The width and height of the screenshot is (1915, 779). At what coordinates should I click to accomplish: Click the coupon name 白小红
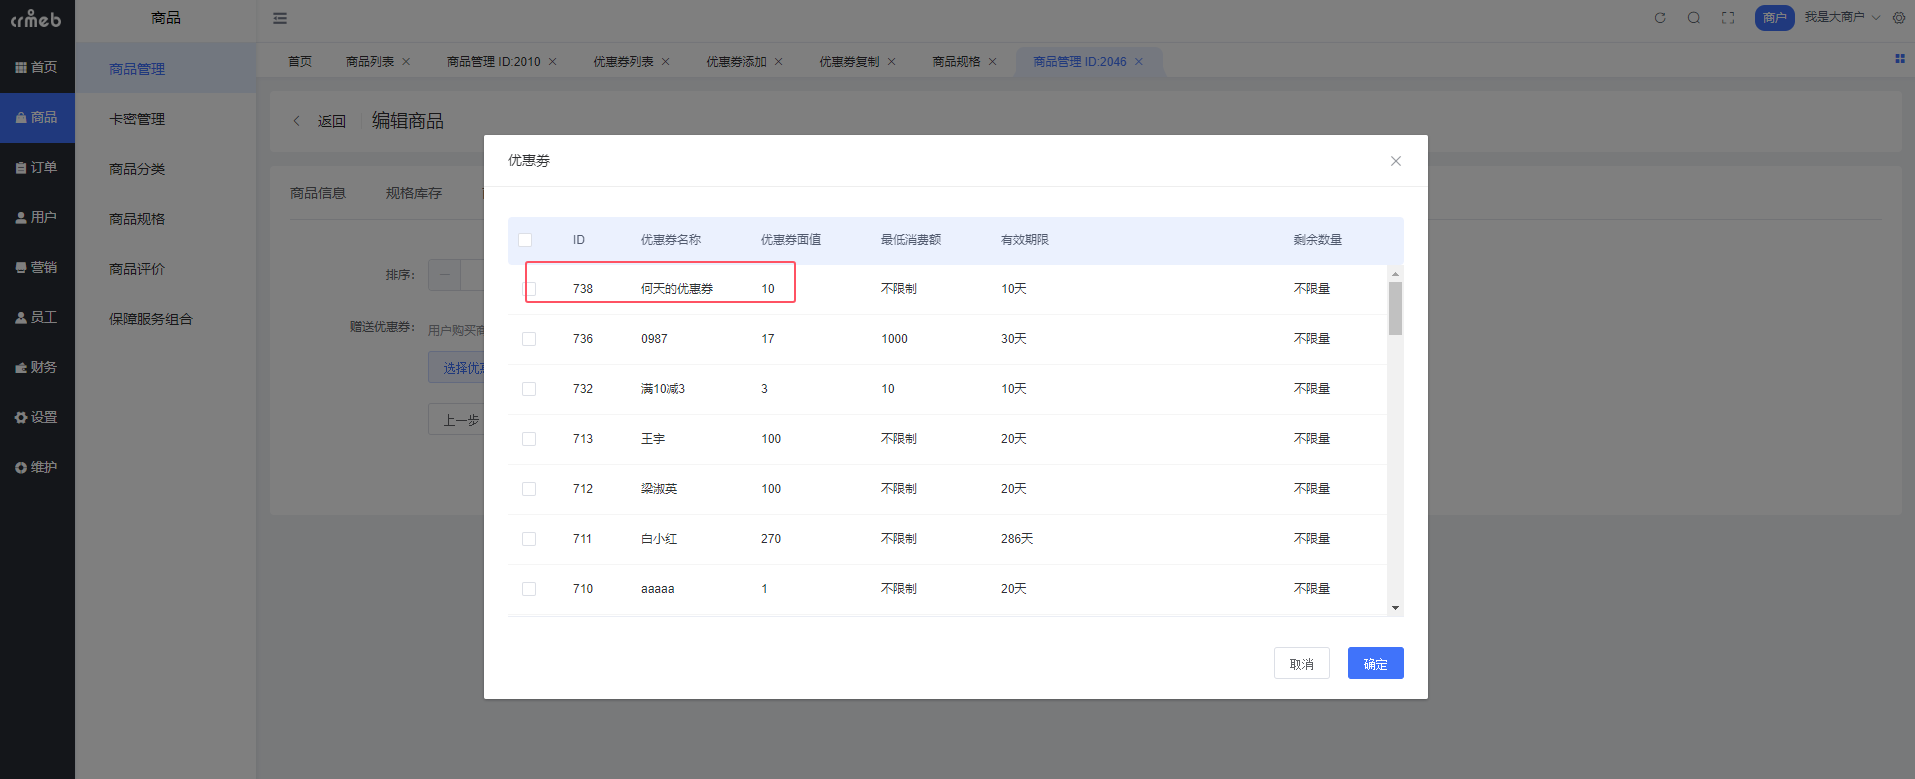tap(659, 539)
